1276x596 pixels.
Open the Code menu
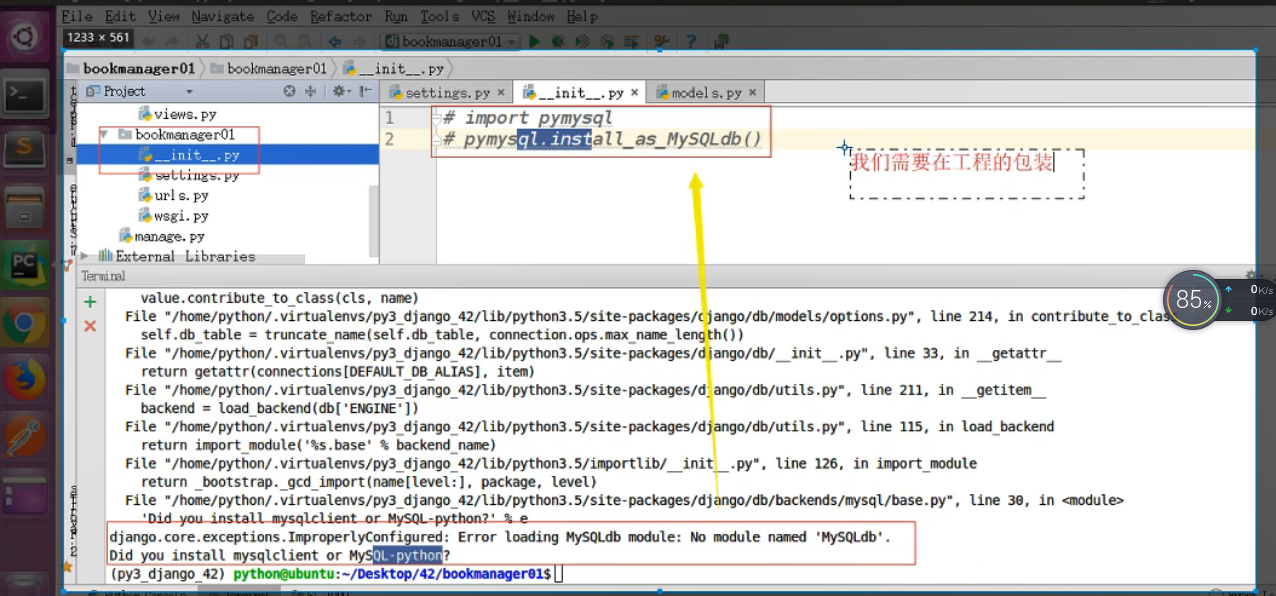[282, 16]
